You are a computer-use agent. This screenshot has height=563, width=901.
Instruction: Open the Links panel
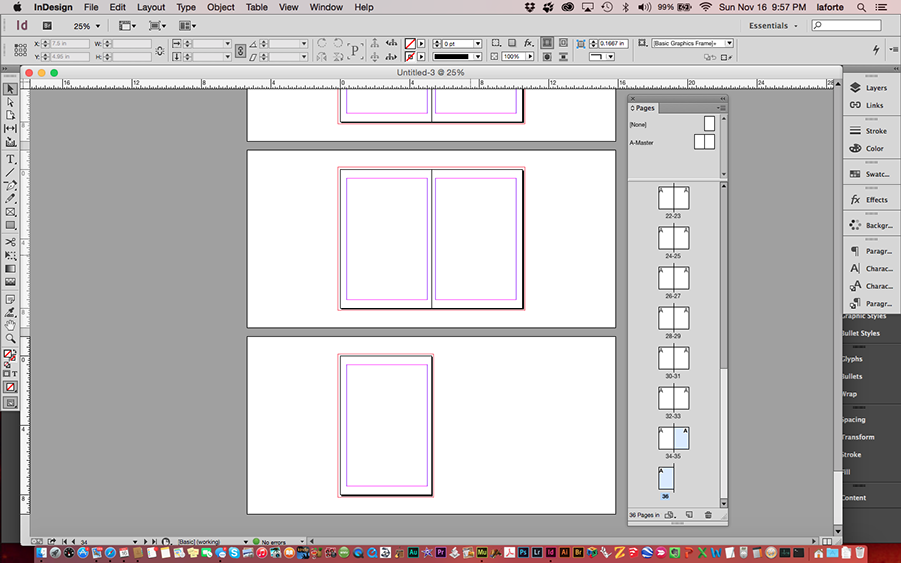tap(869, 105)
